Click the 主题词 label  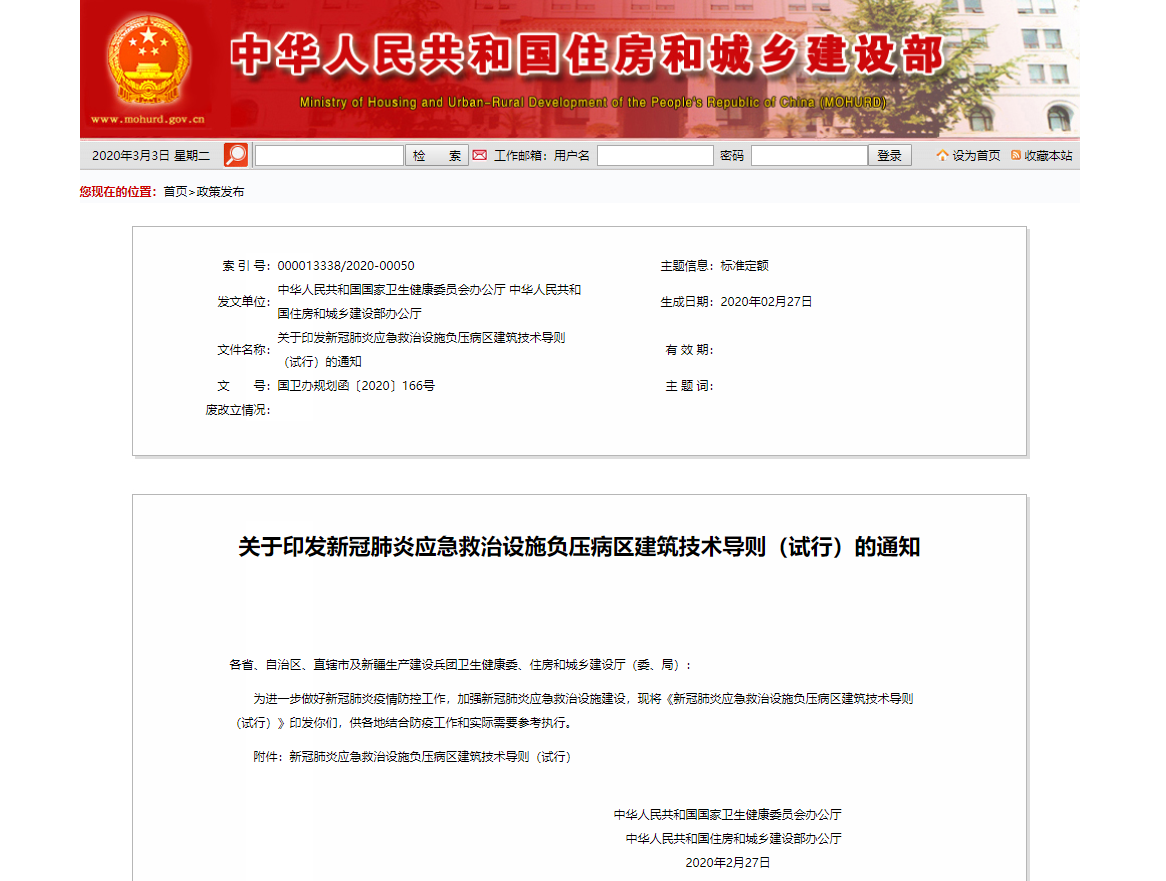pyautogui.click(x=689, y=385)
